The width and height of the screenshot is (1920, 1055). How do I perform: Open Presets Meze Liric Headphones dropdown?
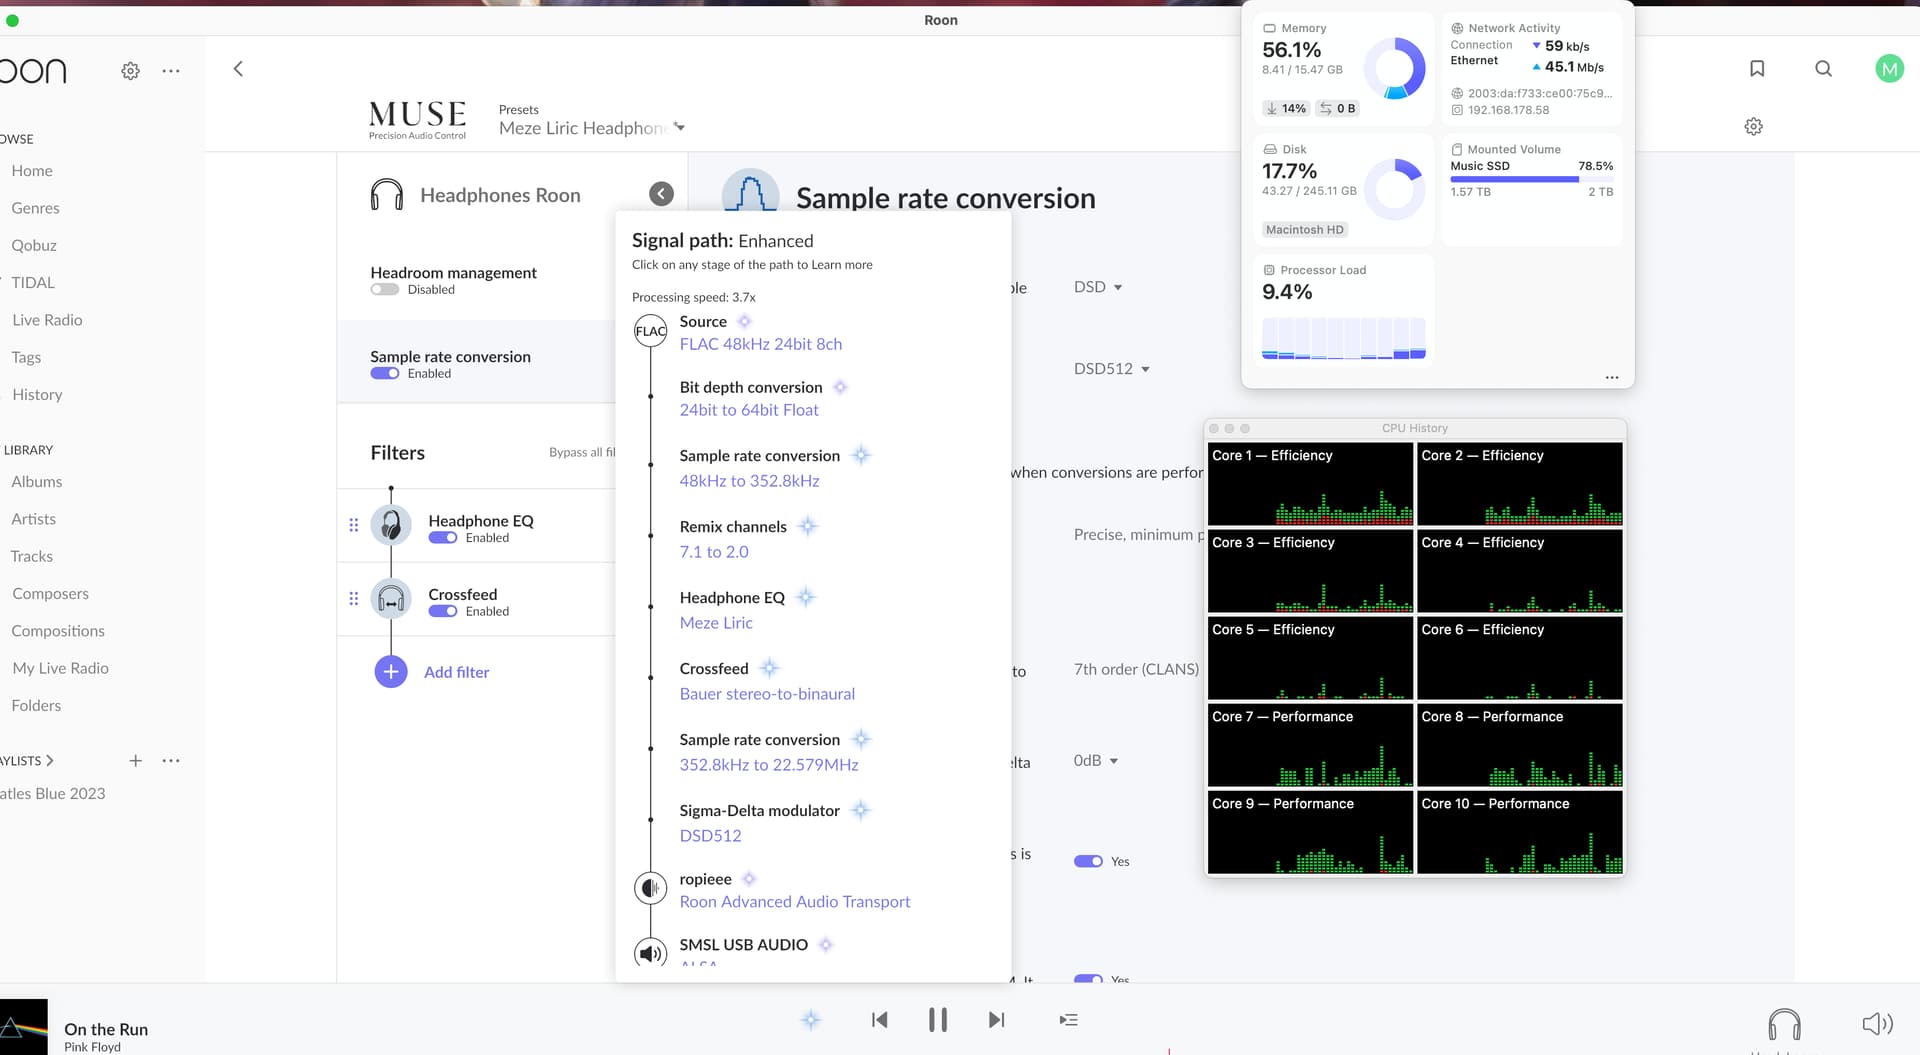pos(592,128)
